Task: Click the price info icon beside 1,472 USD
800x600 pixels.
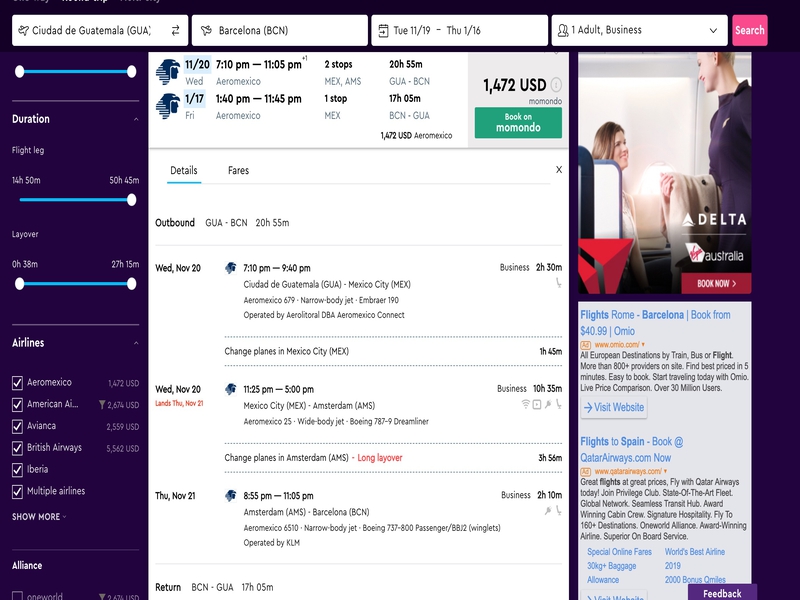Action: coord(557,85)
